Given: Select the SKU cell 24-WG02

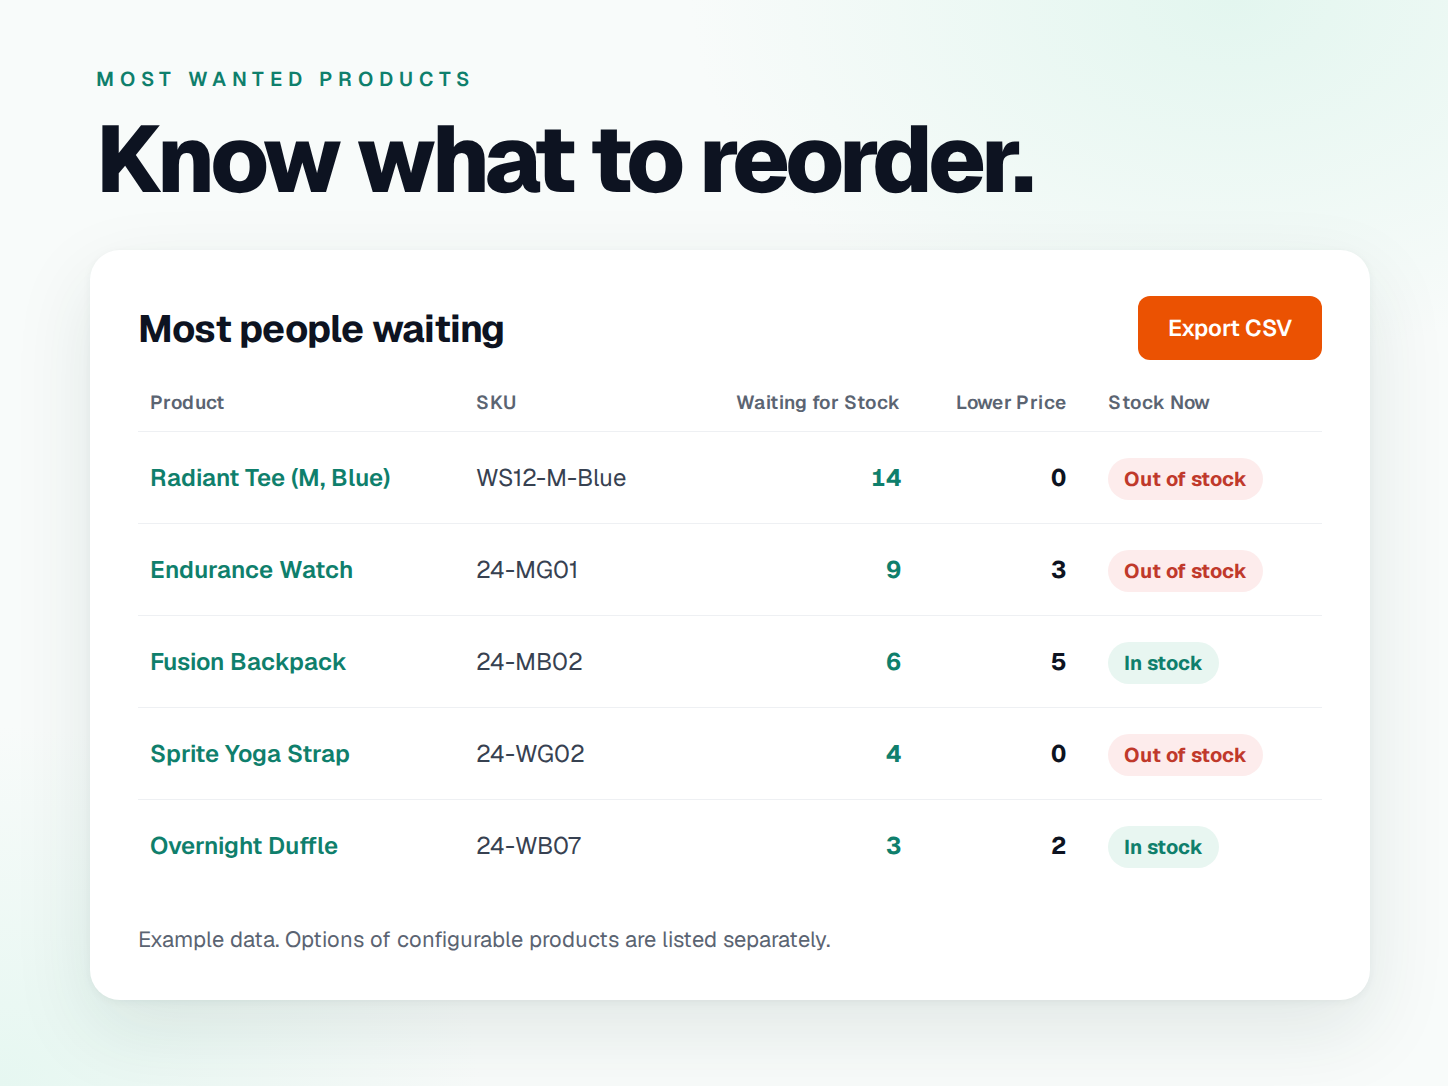Looking at the screenshot, I should [530, 754].
